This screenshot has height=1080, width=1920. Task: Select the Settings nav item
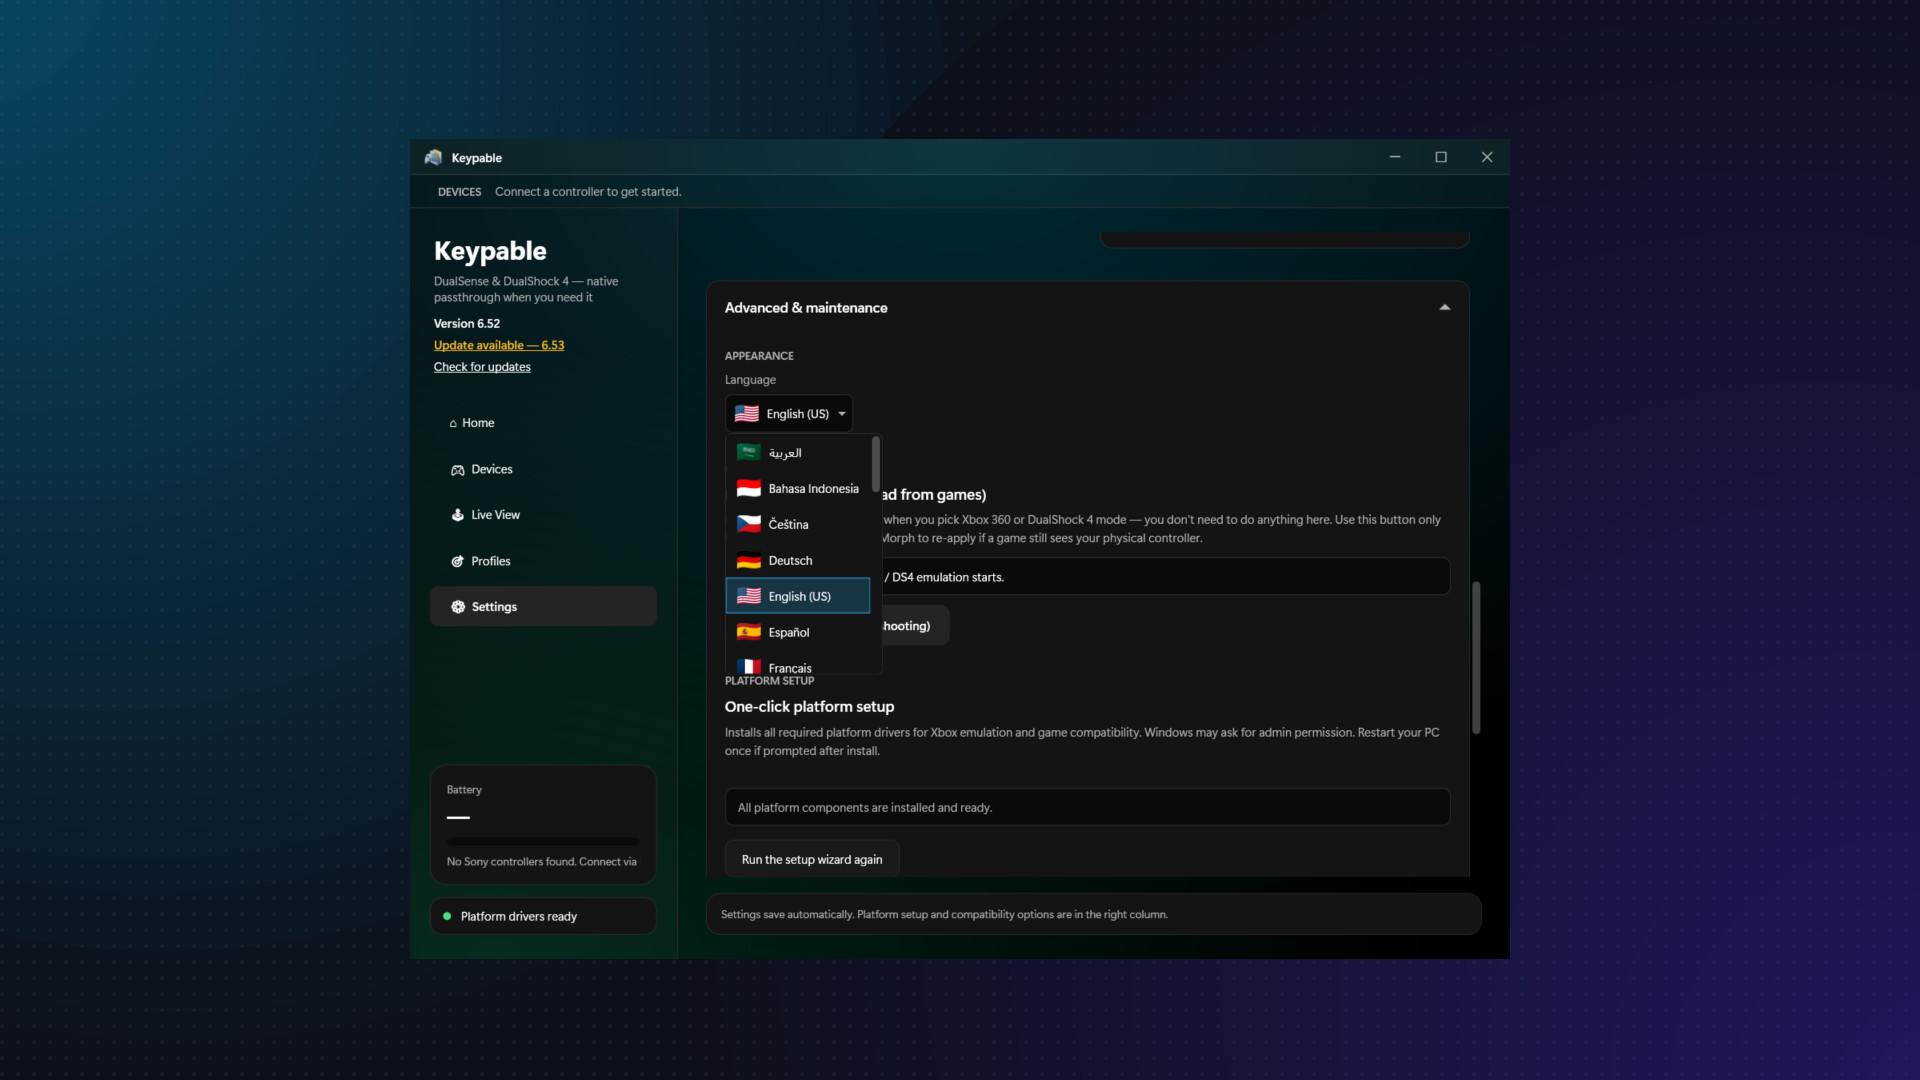coord(543,607)
